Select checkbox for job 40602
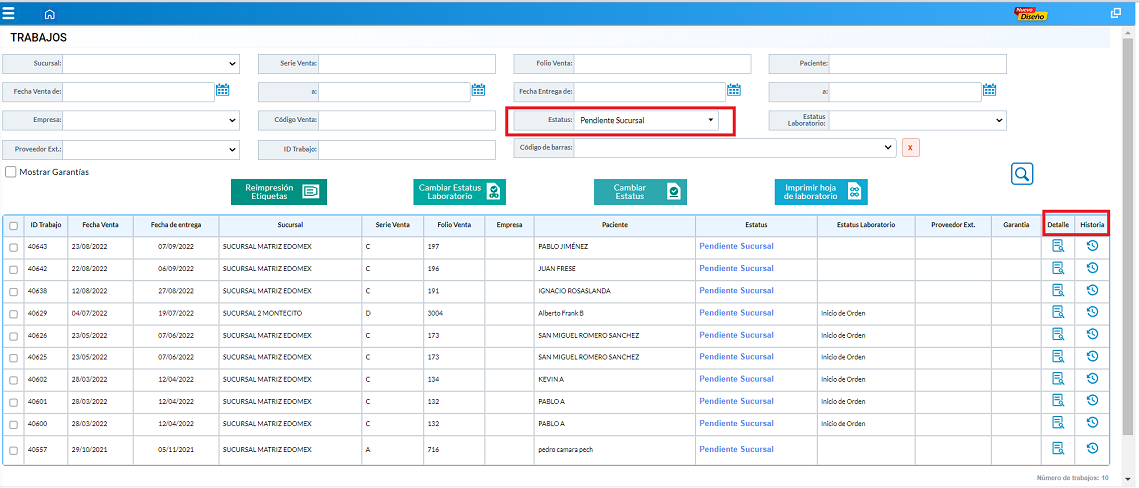The image size is (1139, 488). click(x=13, y=380)
